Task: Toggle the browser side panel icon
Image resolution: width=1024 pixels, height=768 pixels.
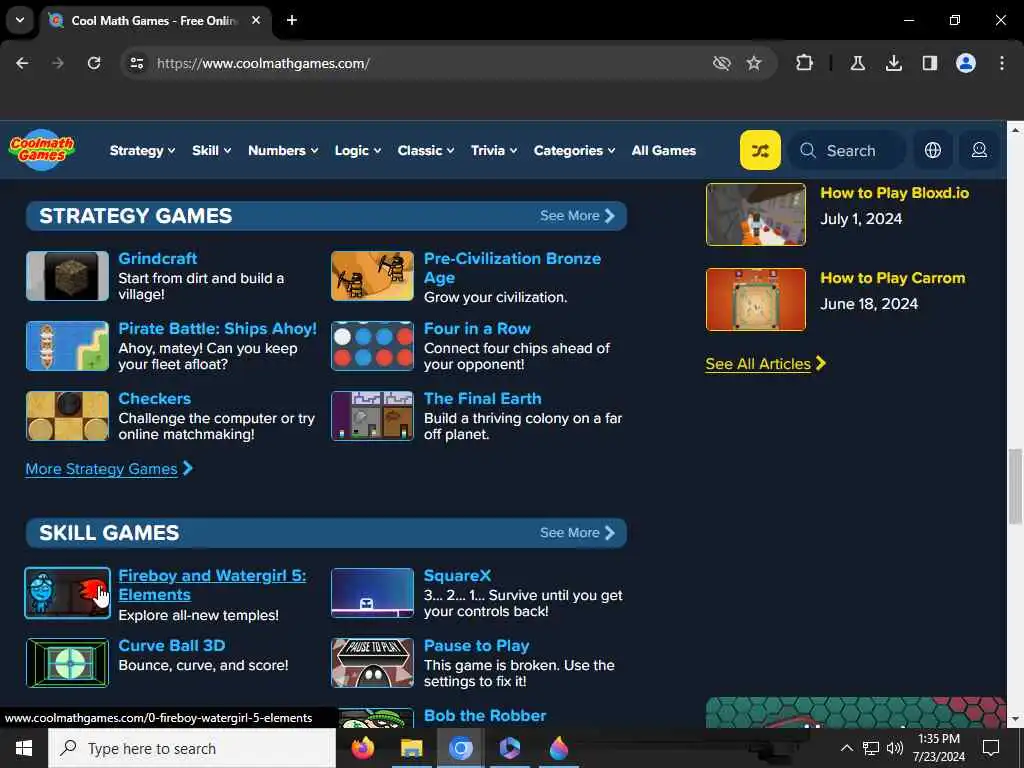Action: 930,63
